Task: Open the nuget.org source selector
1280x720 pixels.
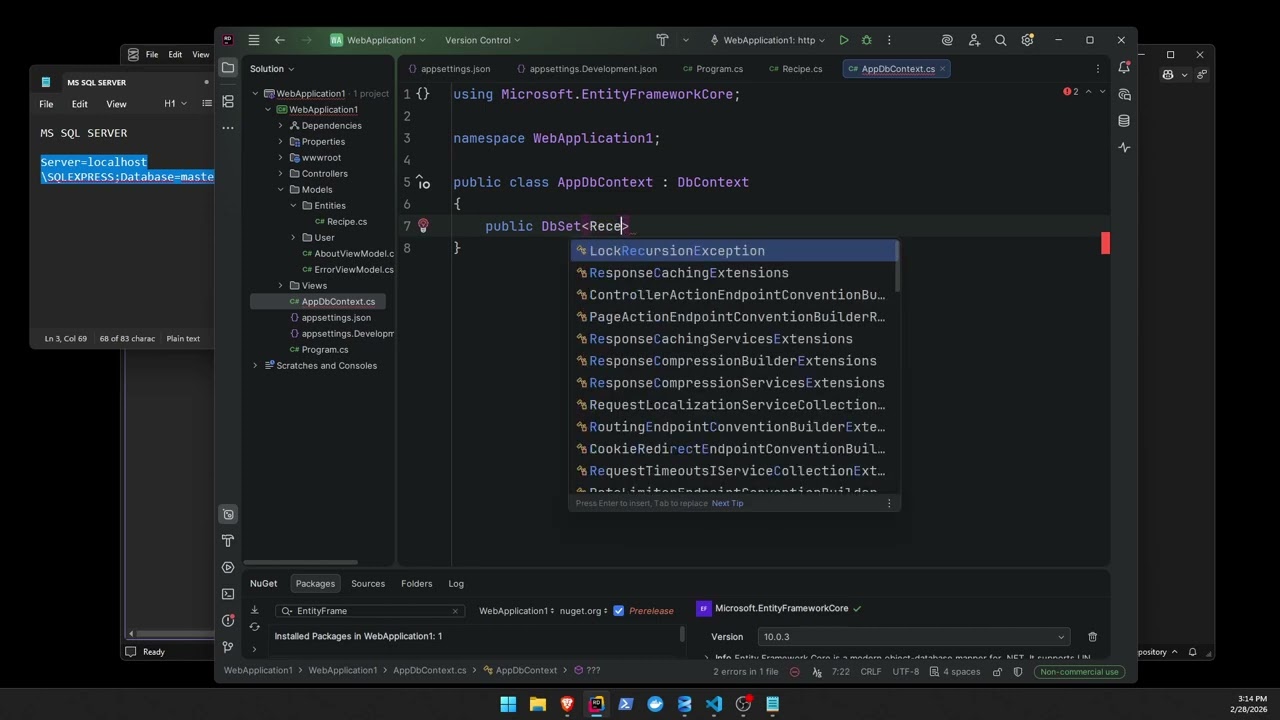Action: click(x=583, y=611)
